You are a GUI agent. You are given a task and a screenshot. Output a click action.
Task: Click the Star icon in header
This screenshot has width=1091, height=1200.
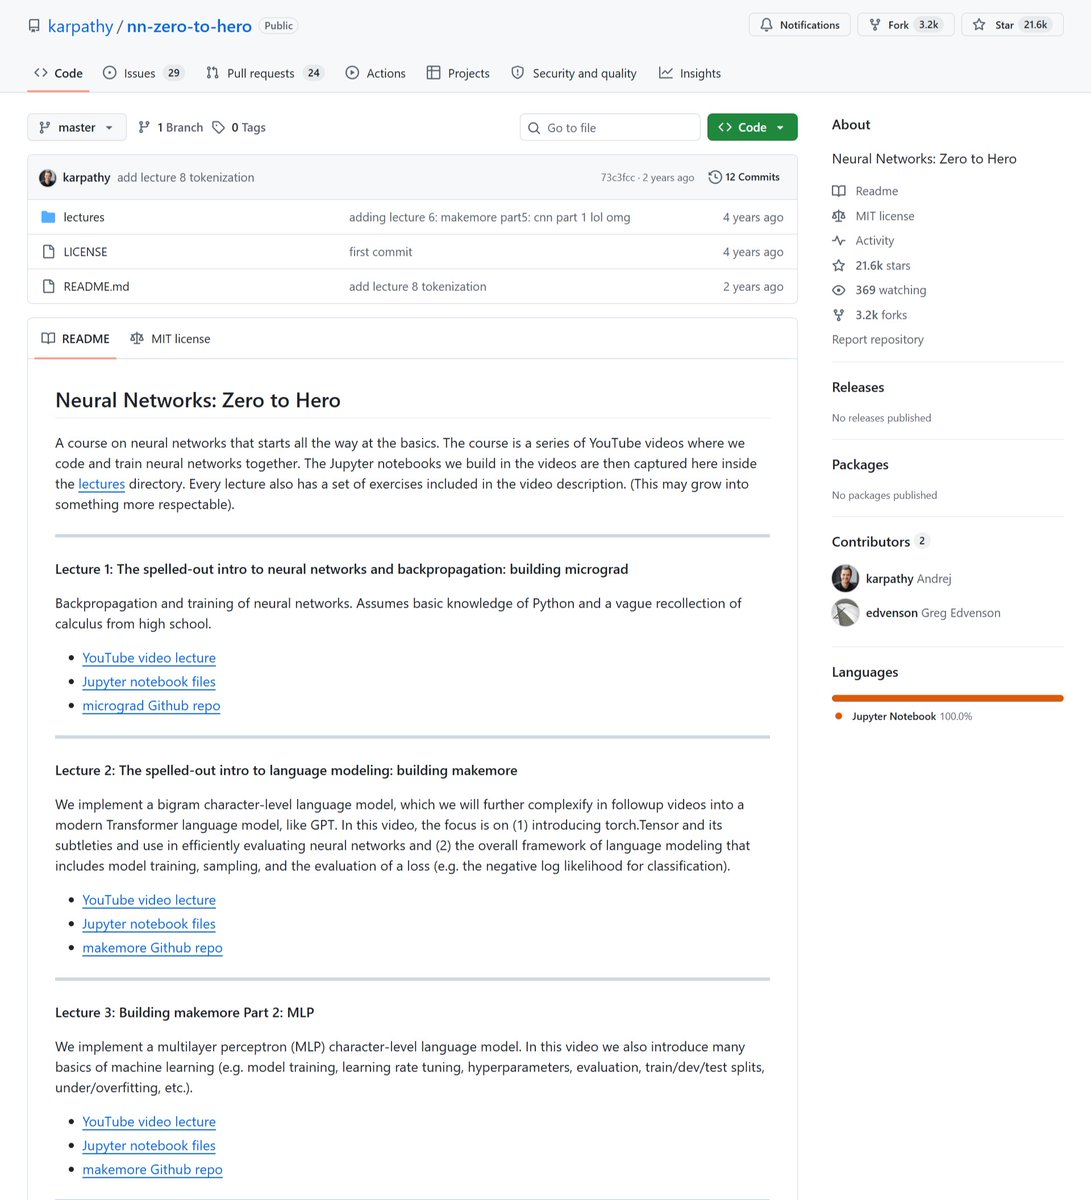point(979,25)
